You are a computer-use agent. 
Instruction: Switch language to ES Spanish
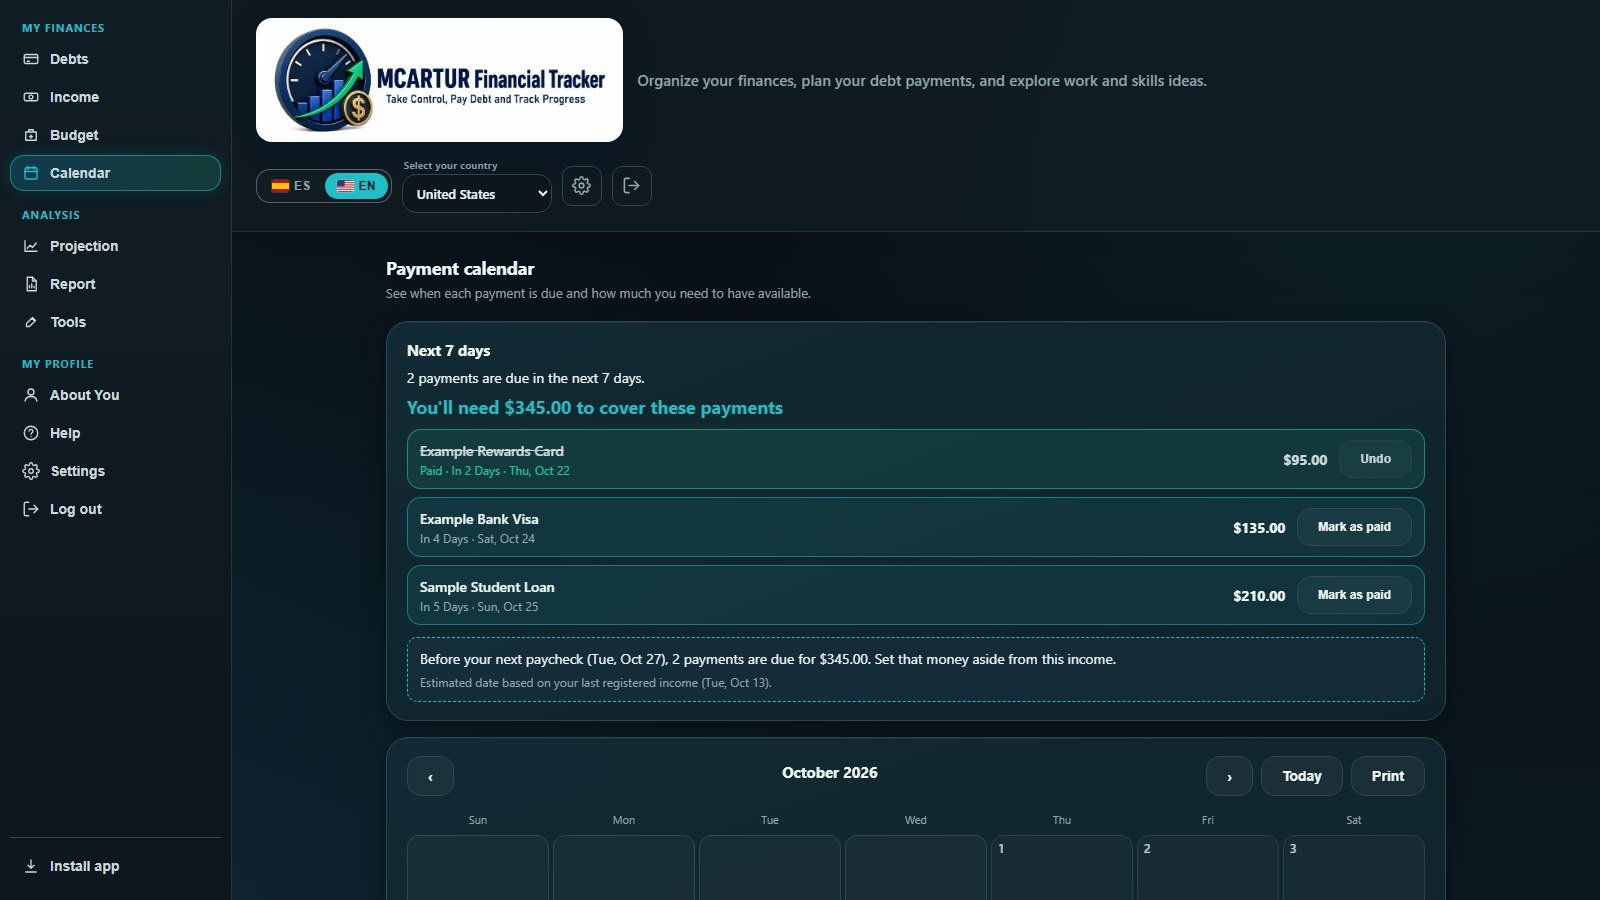[291, 186]
